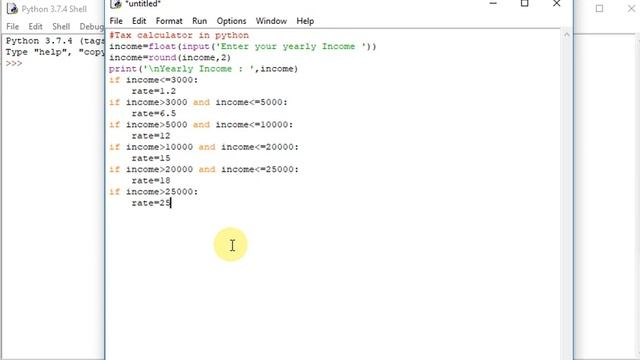Click the 'rate=12' line
Viewport: 640px width, 360px height.
151,136
